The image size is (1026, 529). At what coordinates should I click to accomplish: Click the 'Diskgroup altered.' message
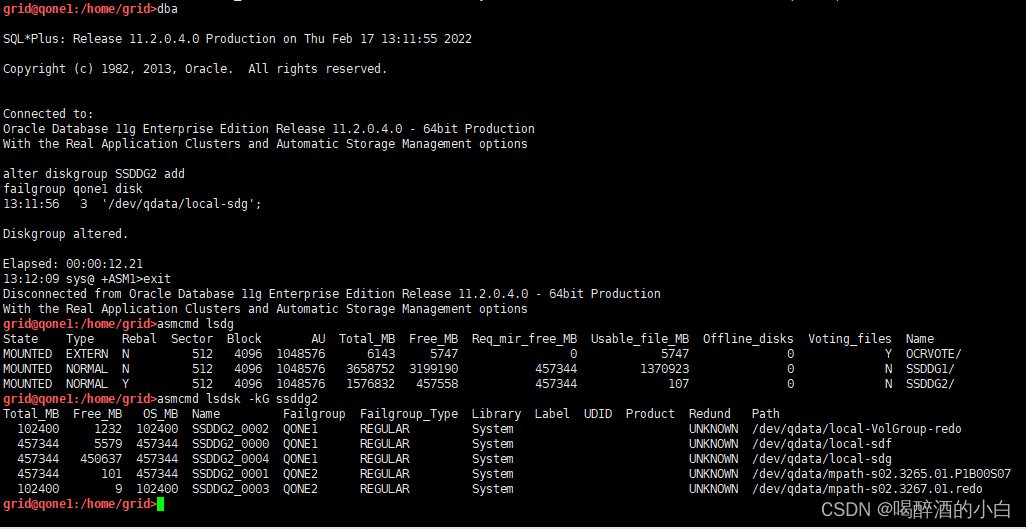[66, 234]
